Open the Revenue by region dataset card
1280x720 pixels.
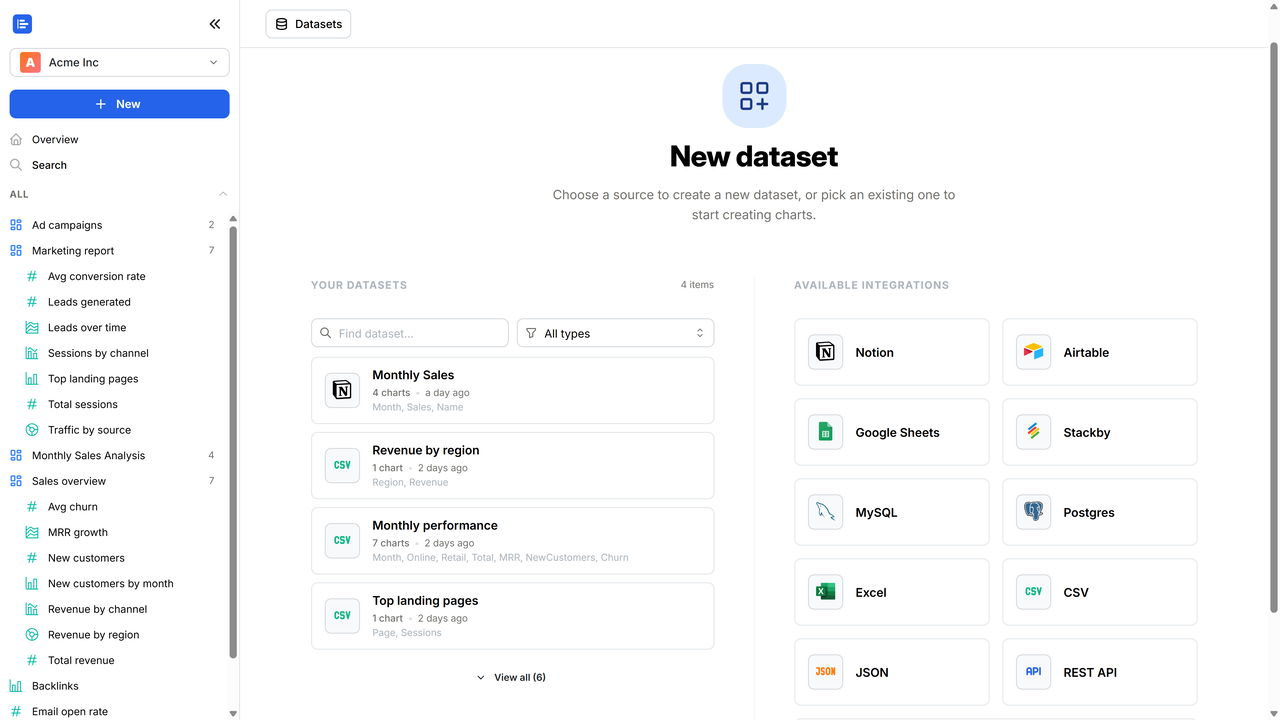click(512, 465)
